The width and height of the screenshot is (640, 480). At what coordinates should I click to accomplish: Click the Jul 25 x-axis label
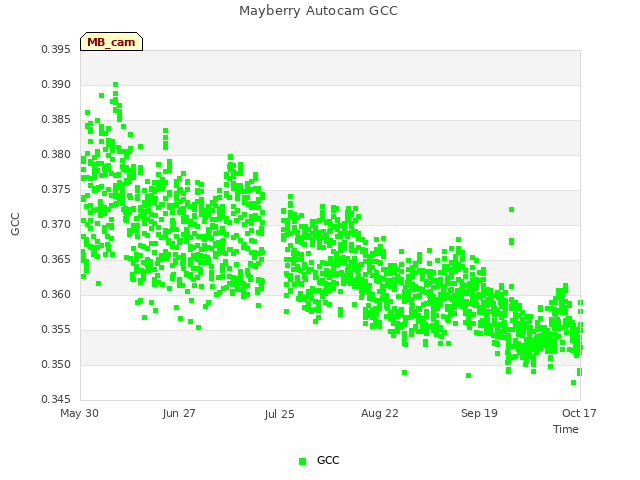point(279,414)
